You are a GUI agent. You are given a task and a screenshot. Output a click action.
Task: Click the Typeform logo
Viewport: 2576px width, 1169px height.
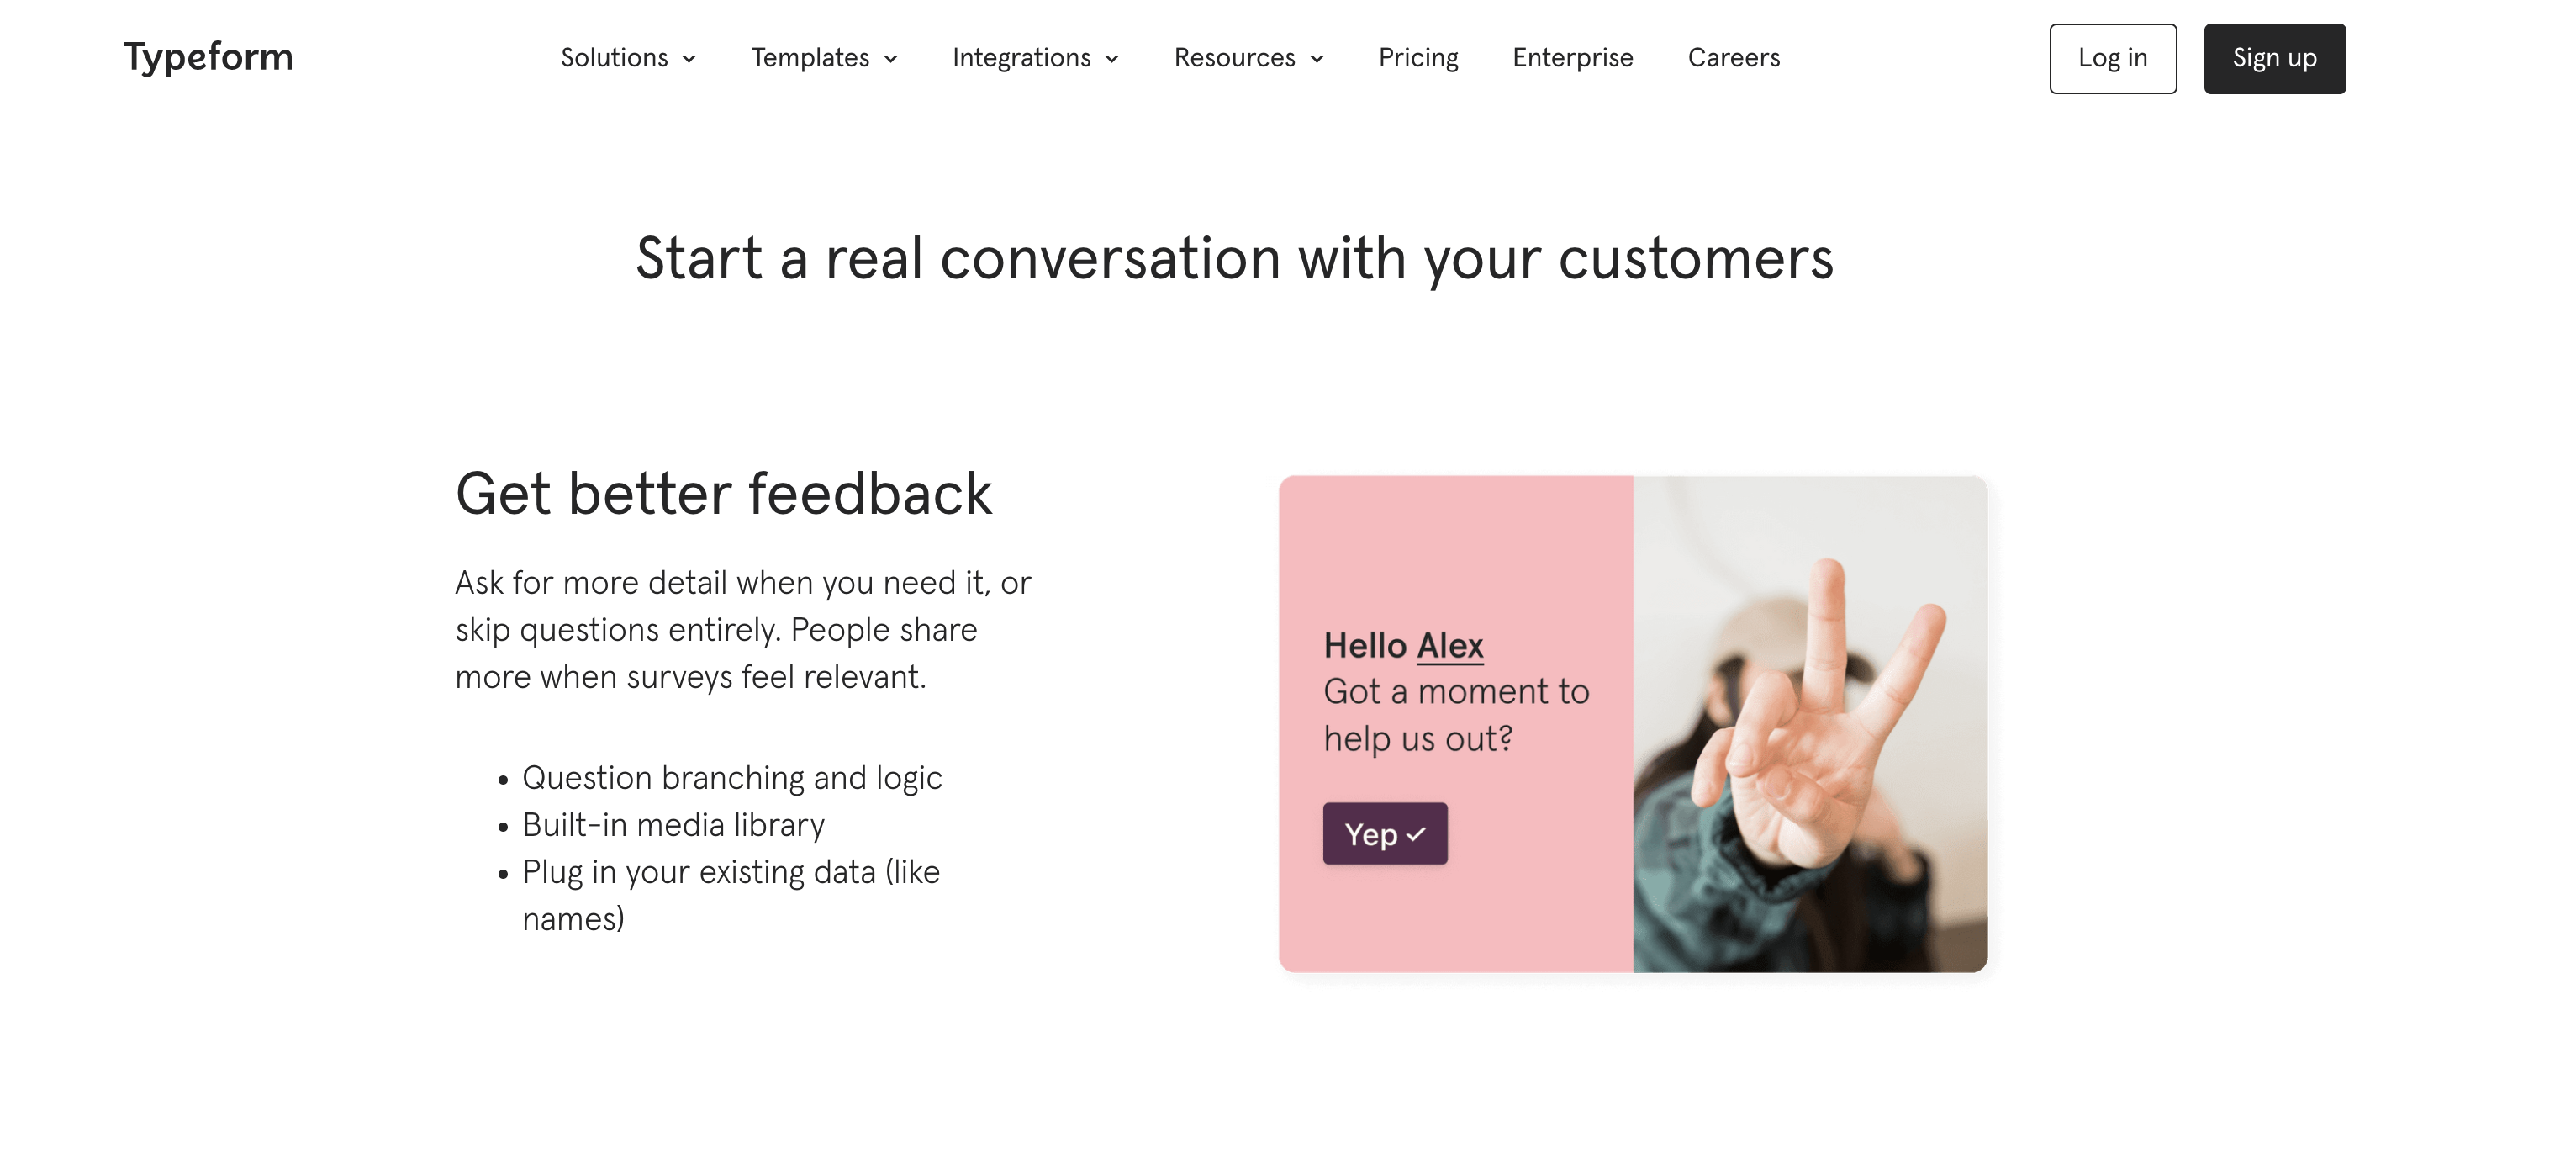(208, 57)
